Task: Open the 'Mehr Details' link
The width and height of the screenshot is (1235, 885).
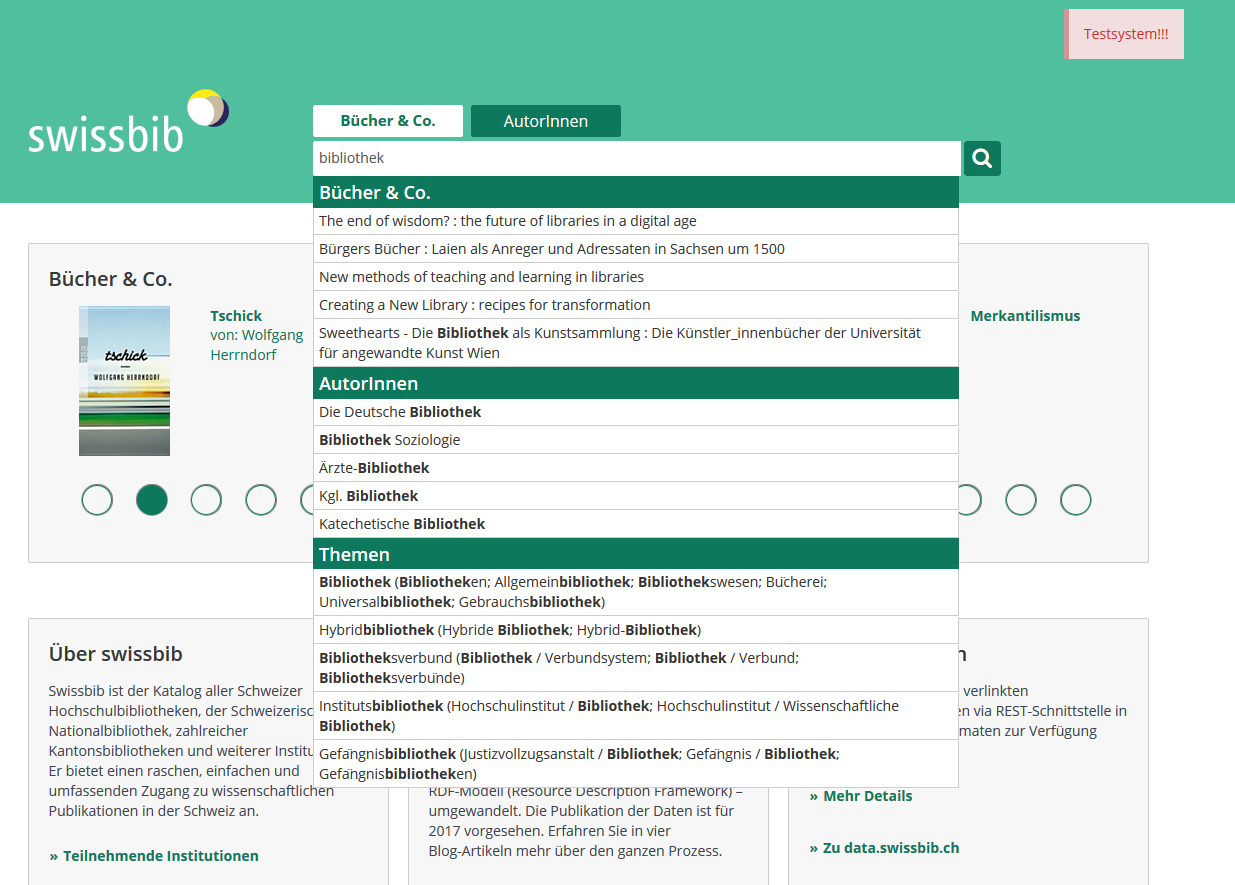Action: (x=867, y=796)
